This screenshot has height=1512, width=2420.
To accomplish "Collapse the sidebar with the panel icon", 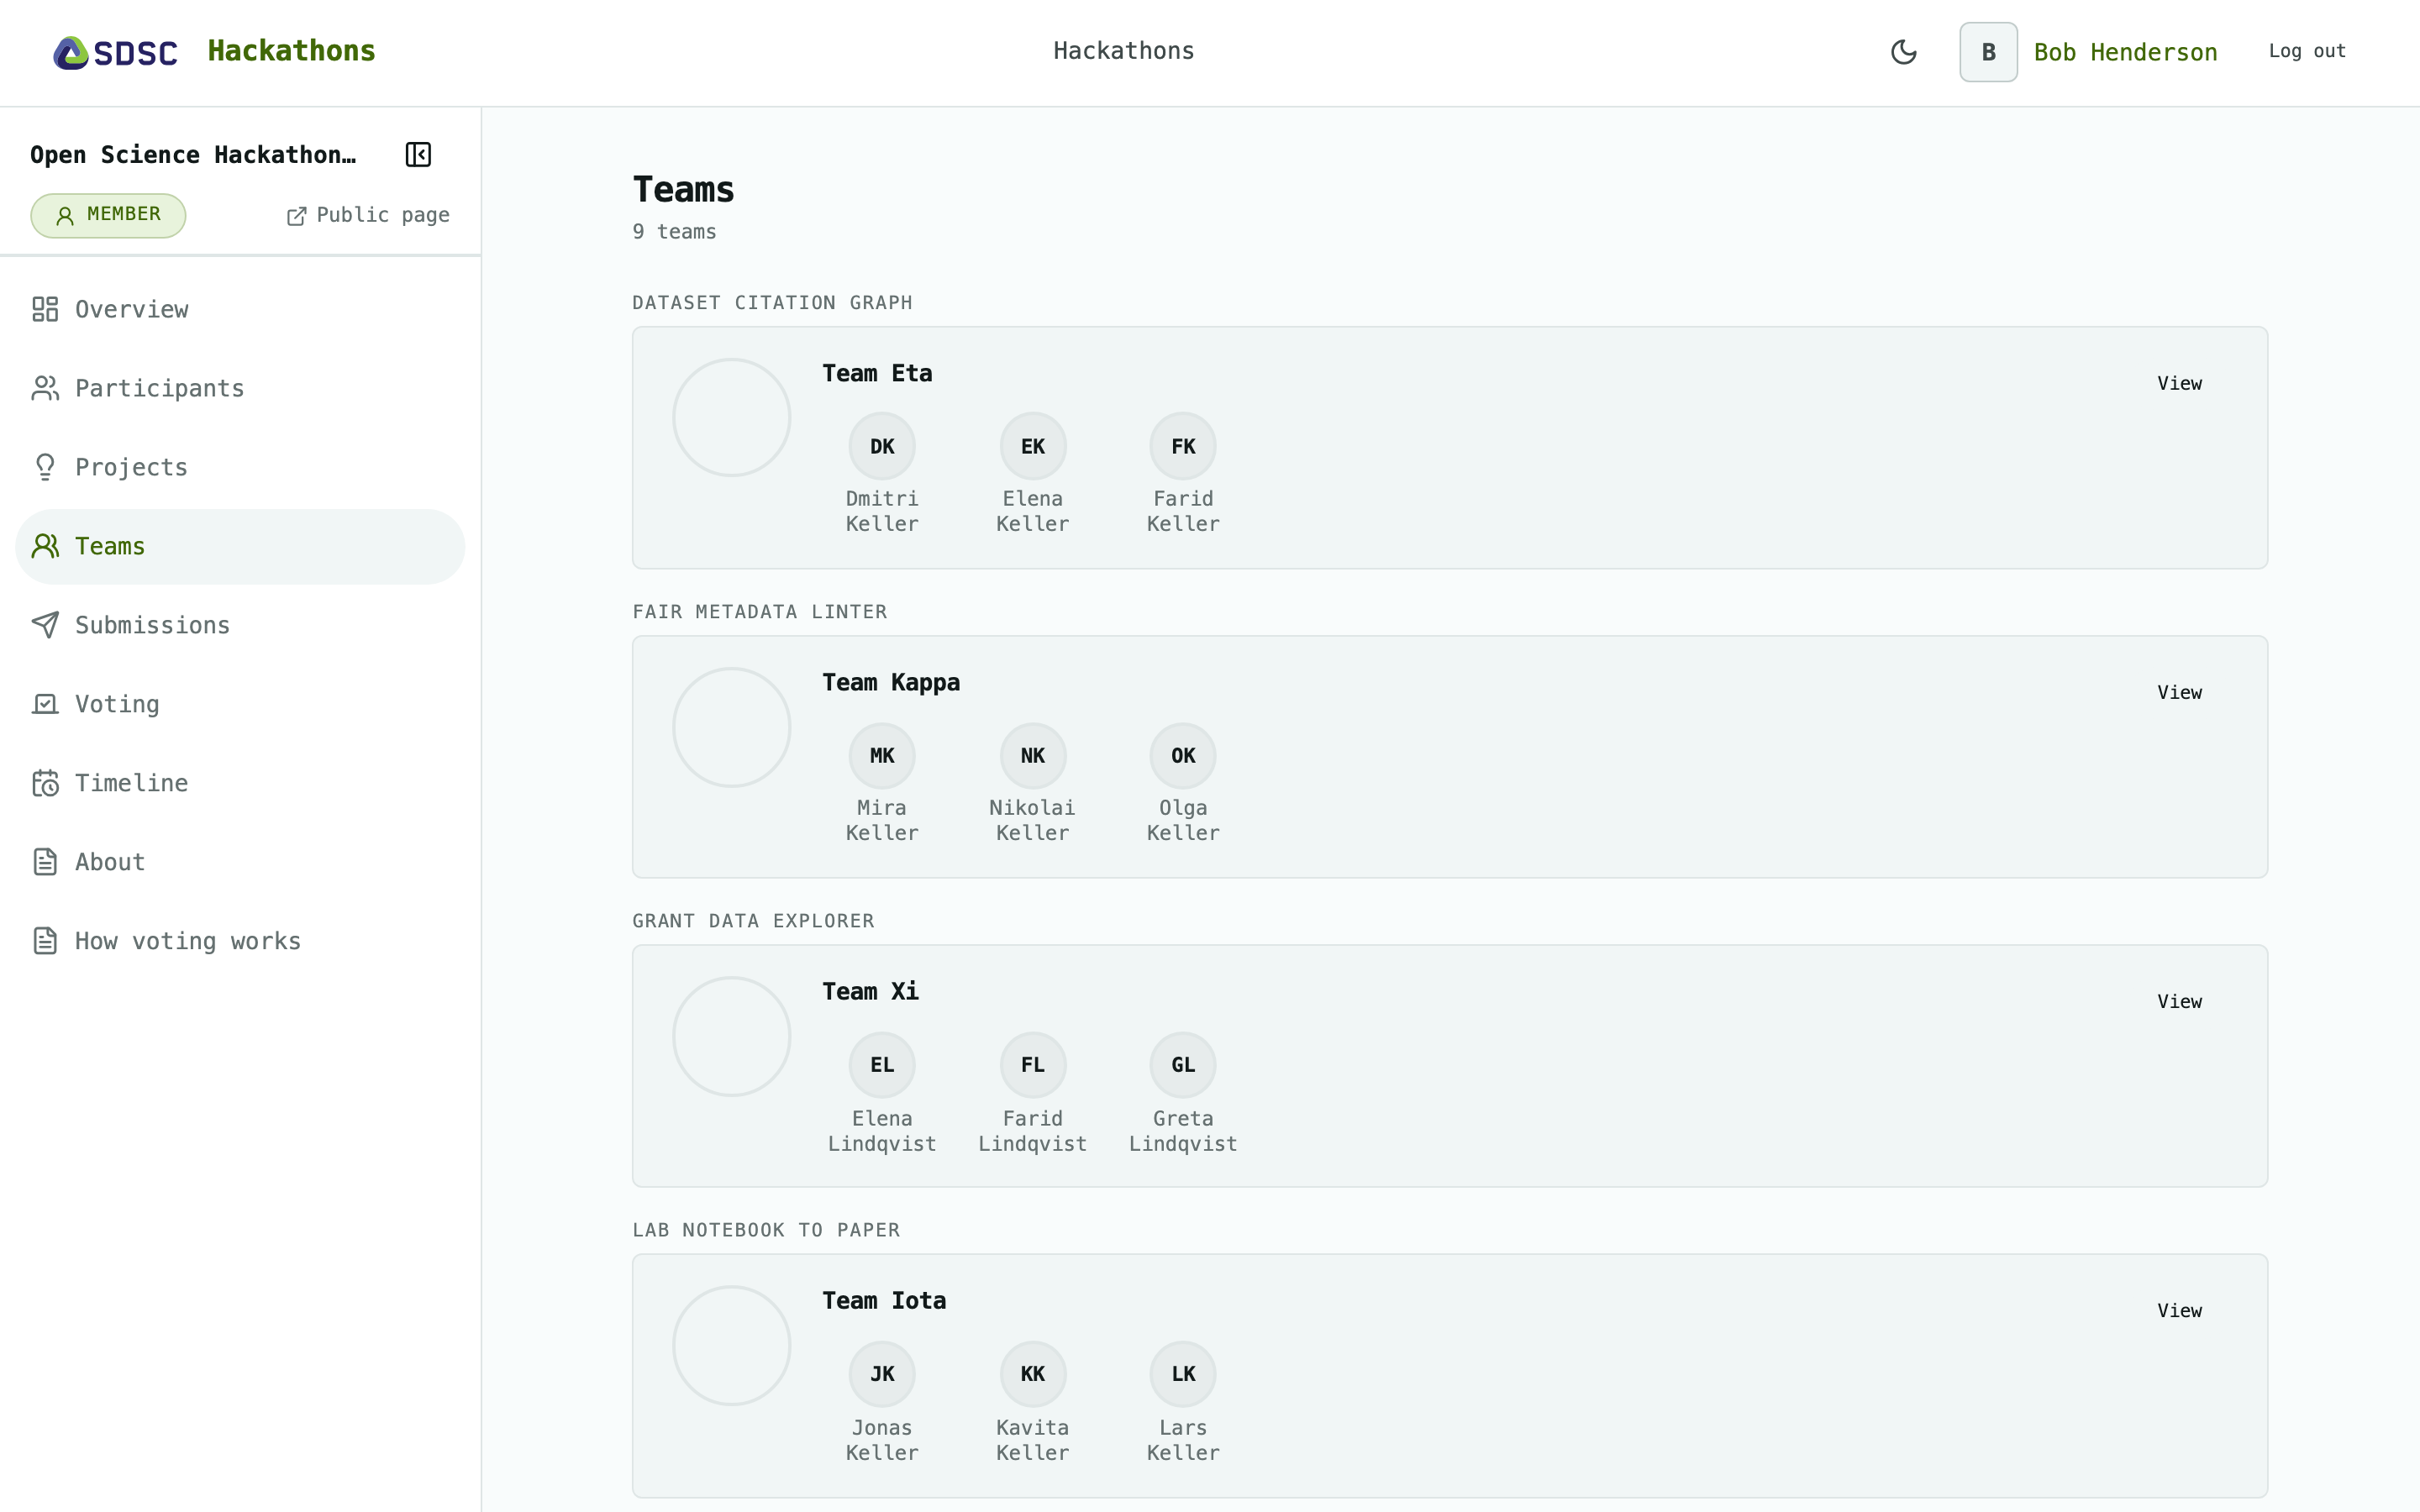I will (x=418, y=155).
